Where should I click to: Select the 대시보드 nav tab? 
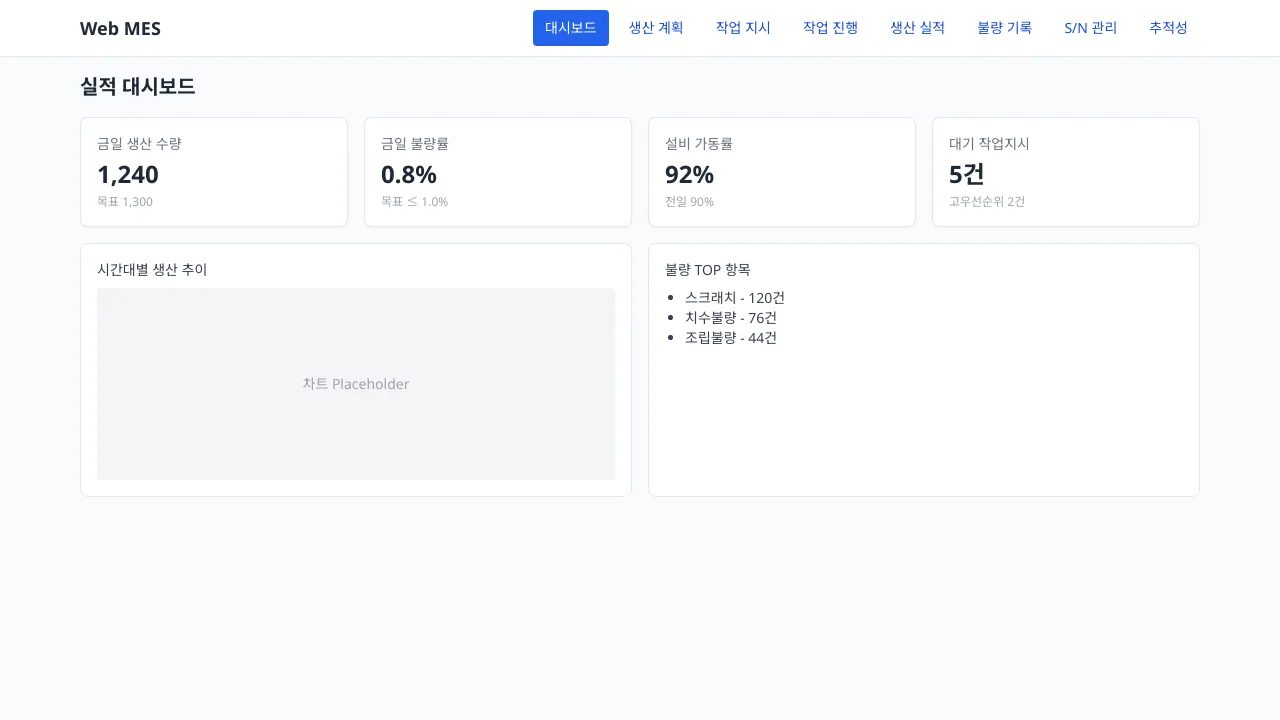(x=570, y=28)
